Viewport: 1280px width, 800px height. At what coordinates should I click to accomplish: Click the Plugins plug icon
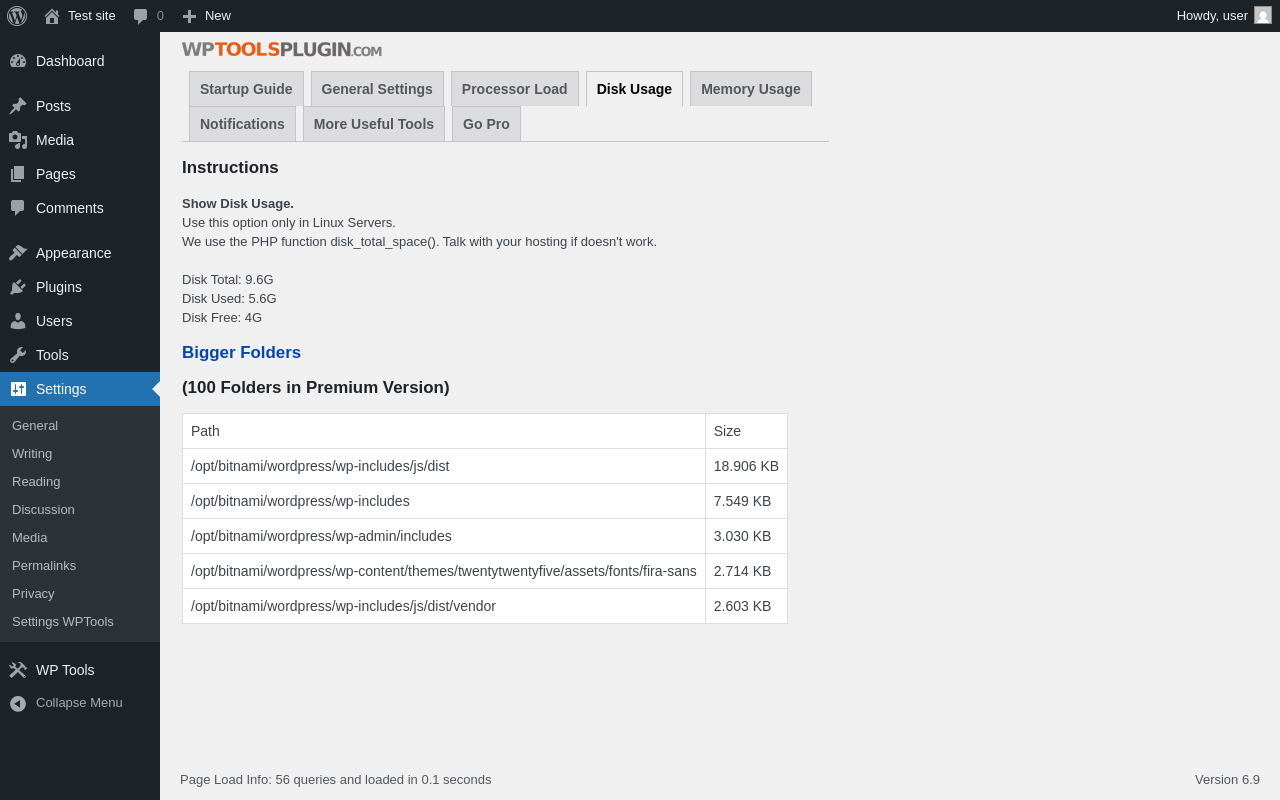pos(18,287)
